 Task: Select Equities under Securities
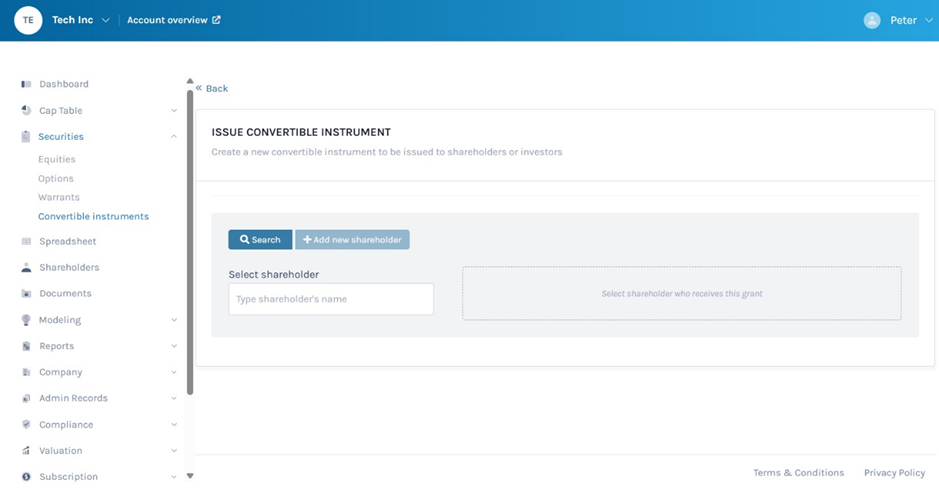(x=57, y=159)
